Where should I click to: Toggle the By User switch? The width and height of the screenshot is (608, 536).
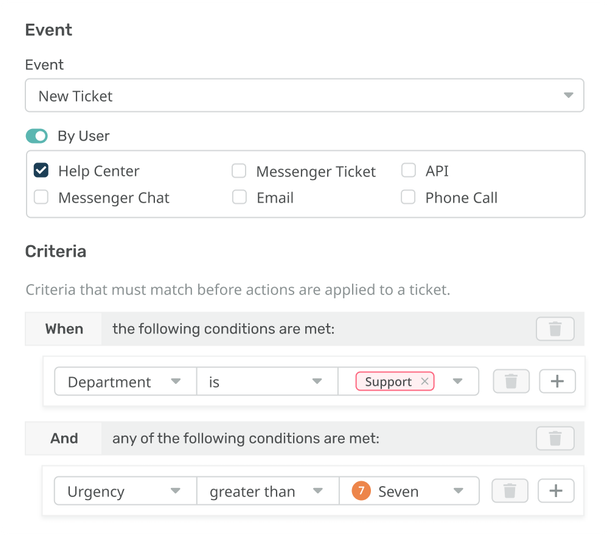click(x=37, y=136)
